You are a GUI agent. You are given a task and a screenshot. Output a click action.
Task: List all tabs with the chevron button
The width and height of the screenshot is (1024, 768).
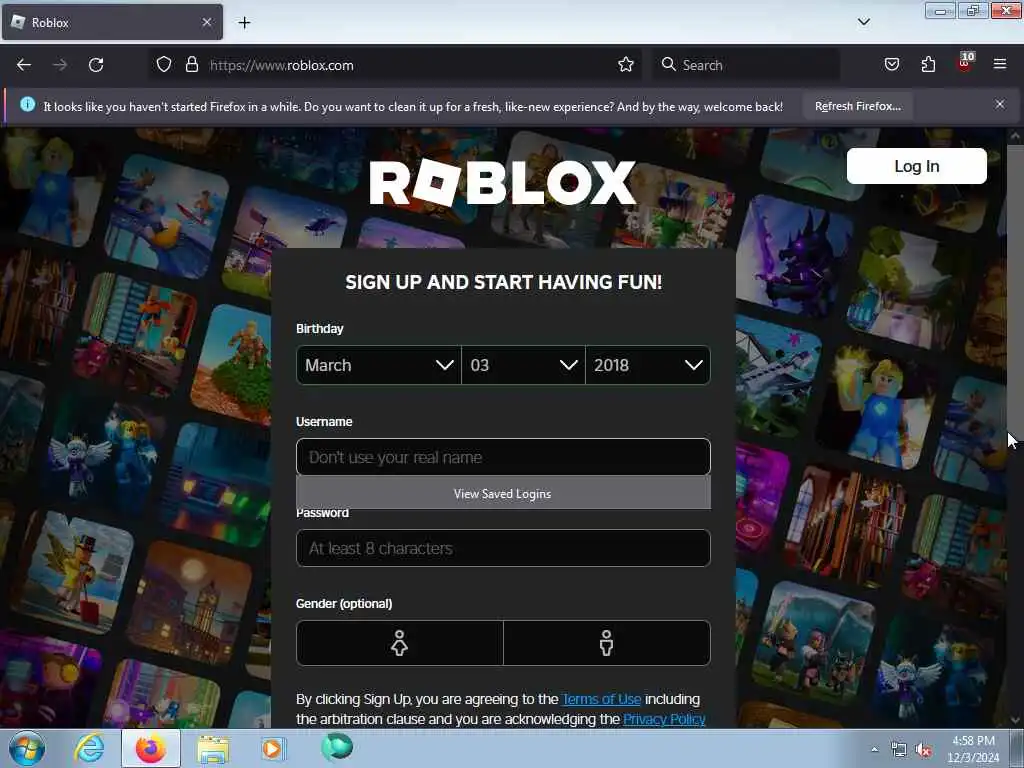(863, 22)
